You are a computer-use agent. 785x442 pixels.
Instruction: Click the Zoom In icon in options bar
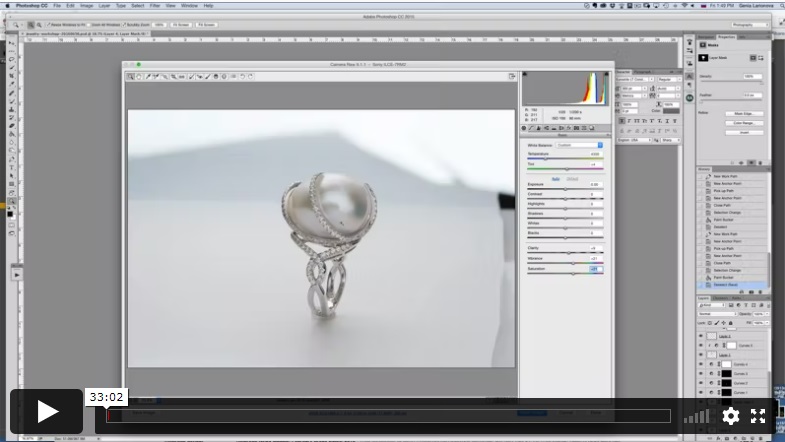tap(31, 25)
